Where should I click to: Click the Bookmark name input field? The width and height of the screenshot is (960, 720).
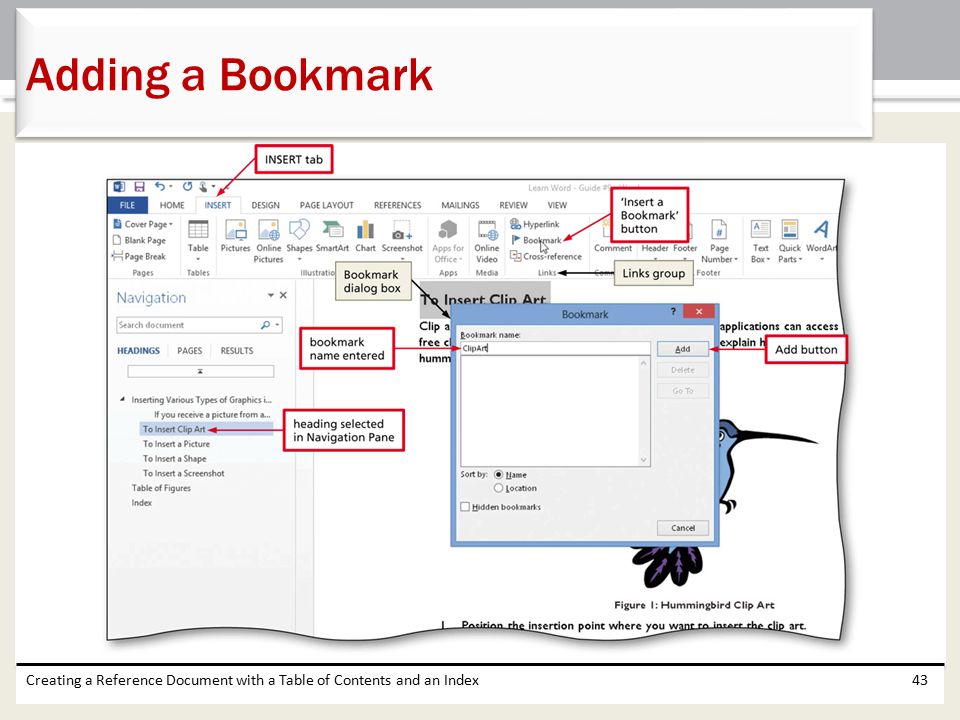[555, 348]
